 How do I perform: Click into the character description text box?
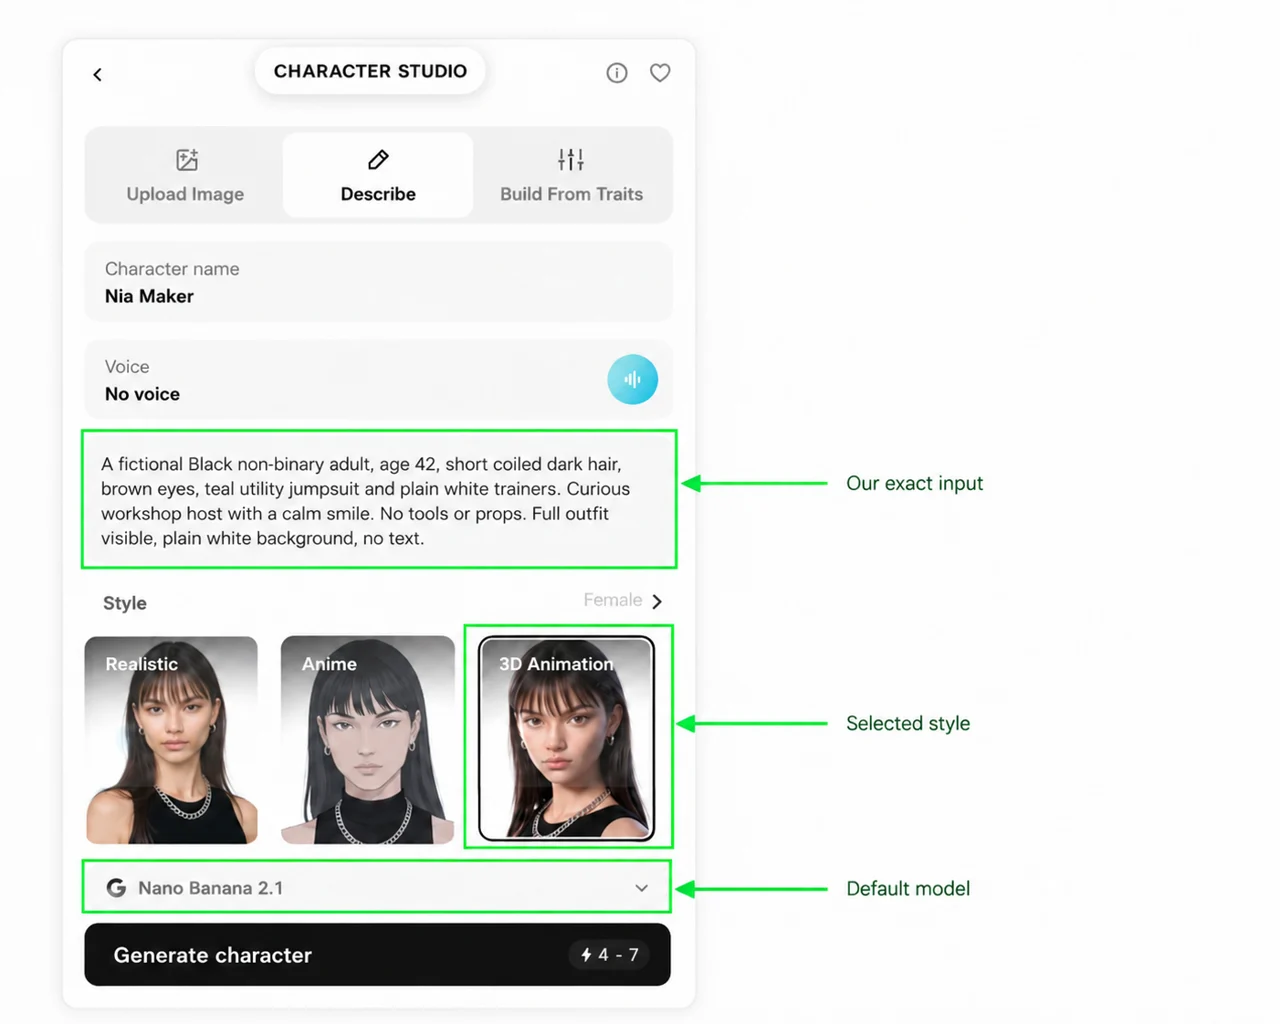click(x=379, y=500)
